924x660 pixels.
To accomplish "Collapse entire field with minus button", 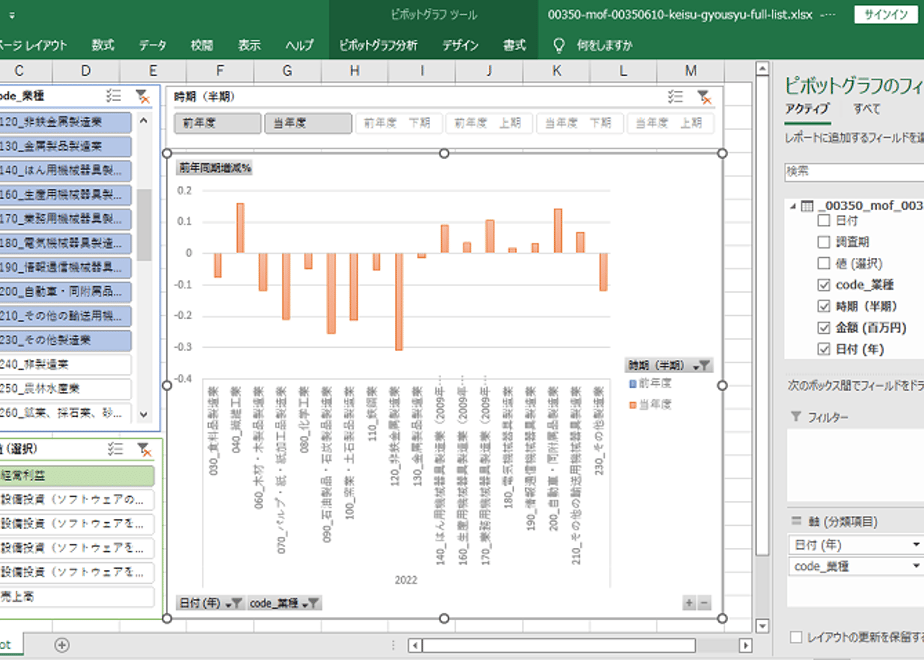I will point(704,603).
